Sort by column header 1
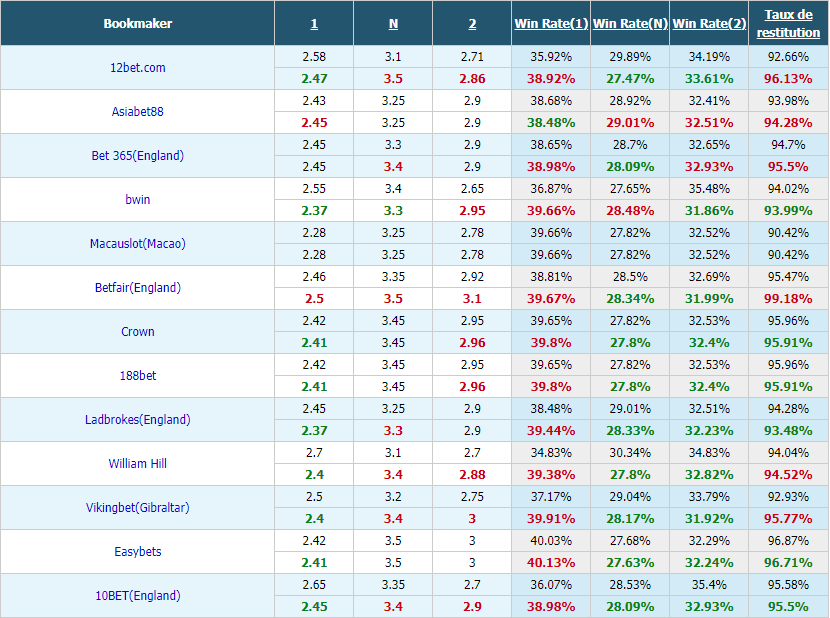 (314, 24)
